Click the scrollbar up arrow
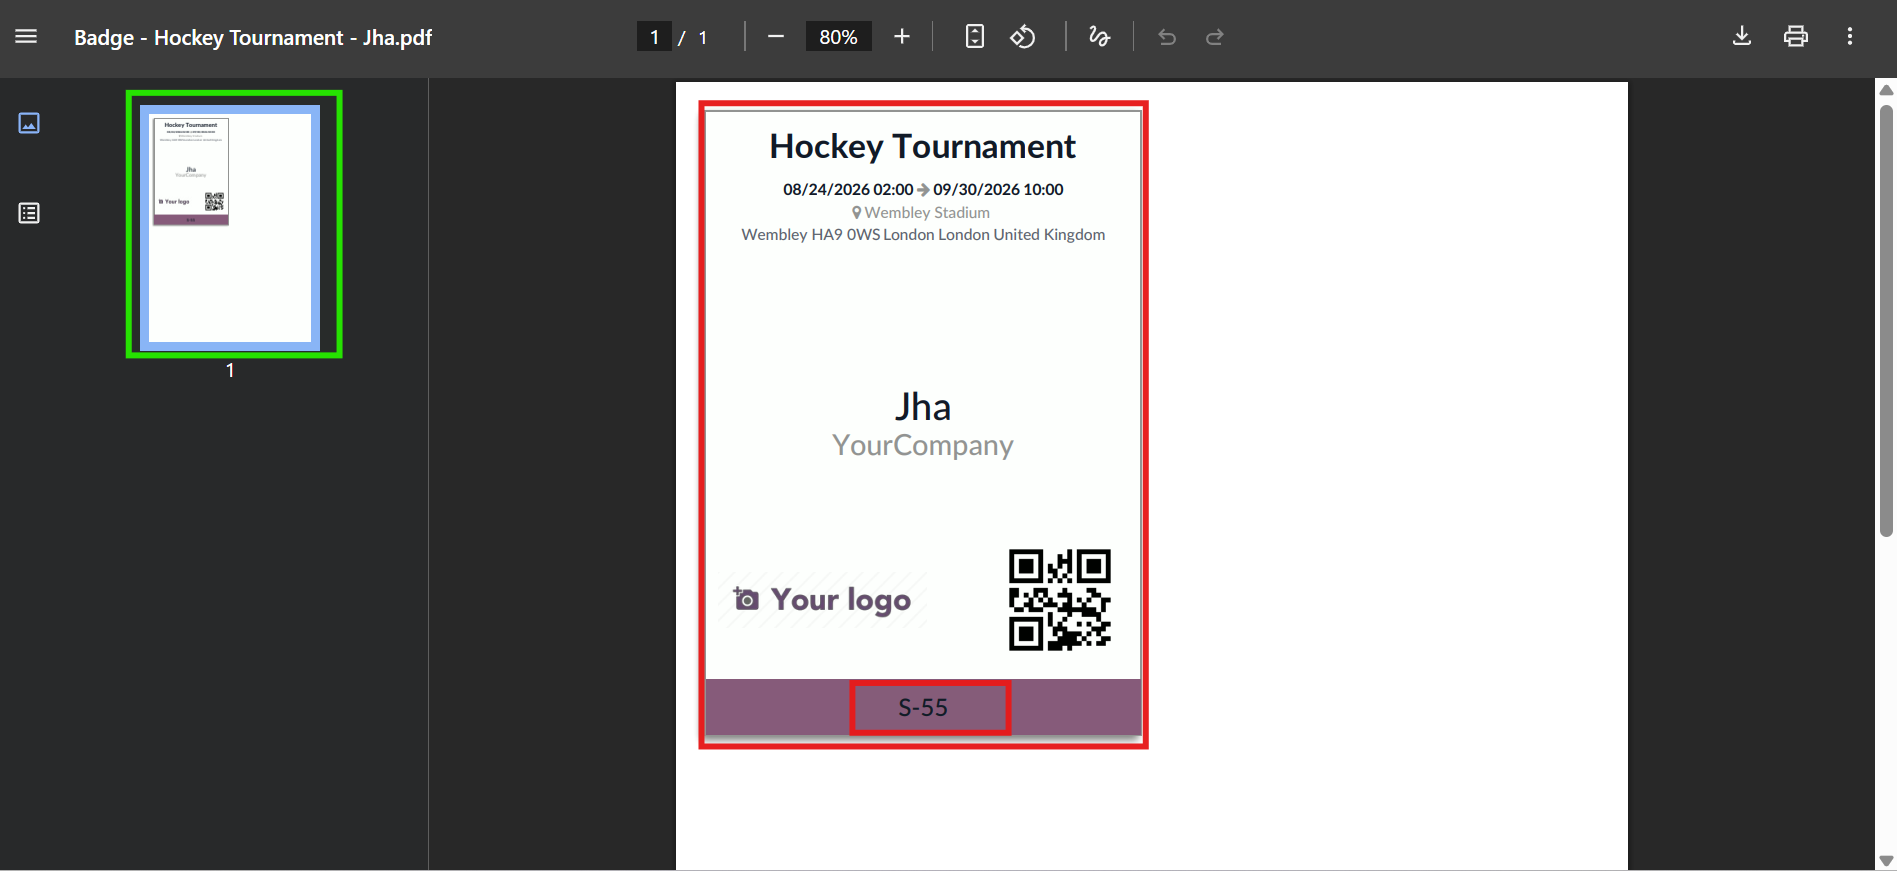This screenshot has height=871, width=1897. coord(1886,90)
